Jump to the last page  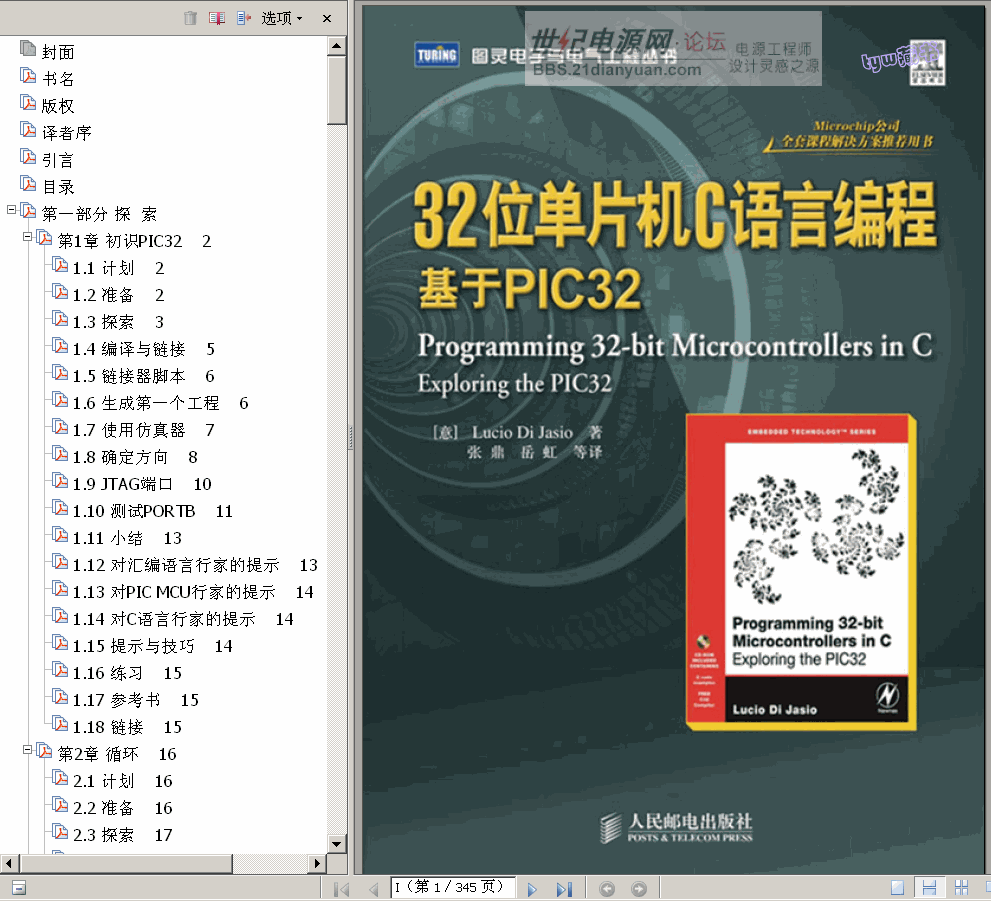pos(564,889)
